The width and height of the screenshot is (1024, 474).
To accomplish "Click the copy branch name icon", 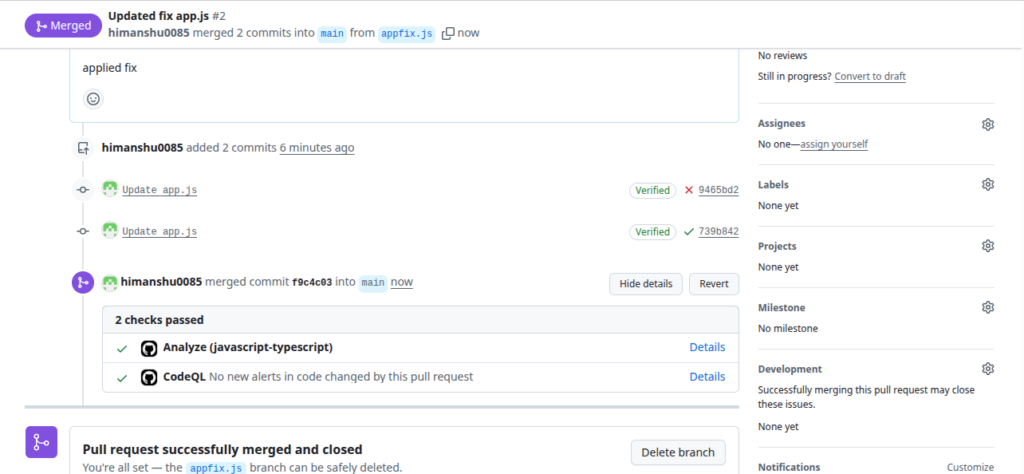I will click(448, 33).
